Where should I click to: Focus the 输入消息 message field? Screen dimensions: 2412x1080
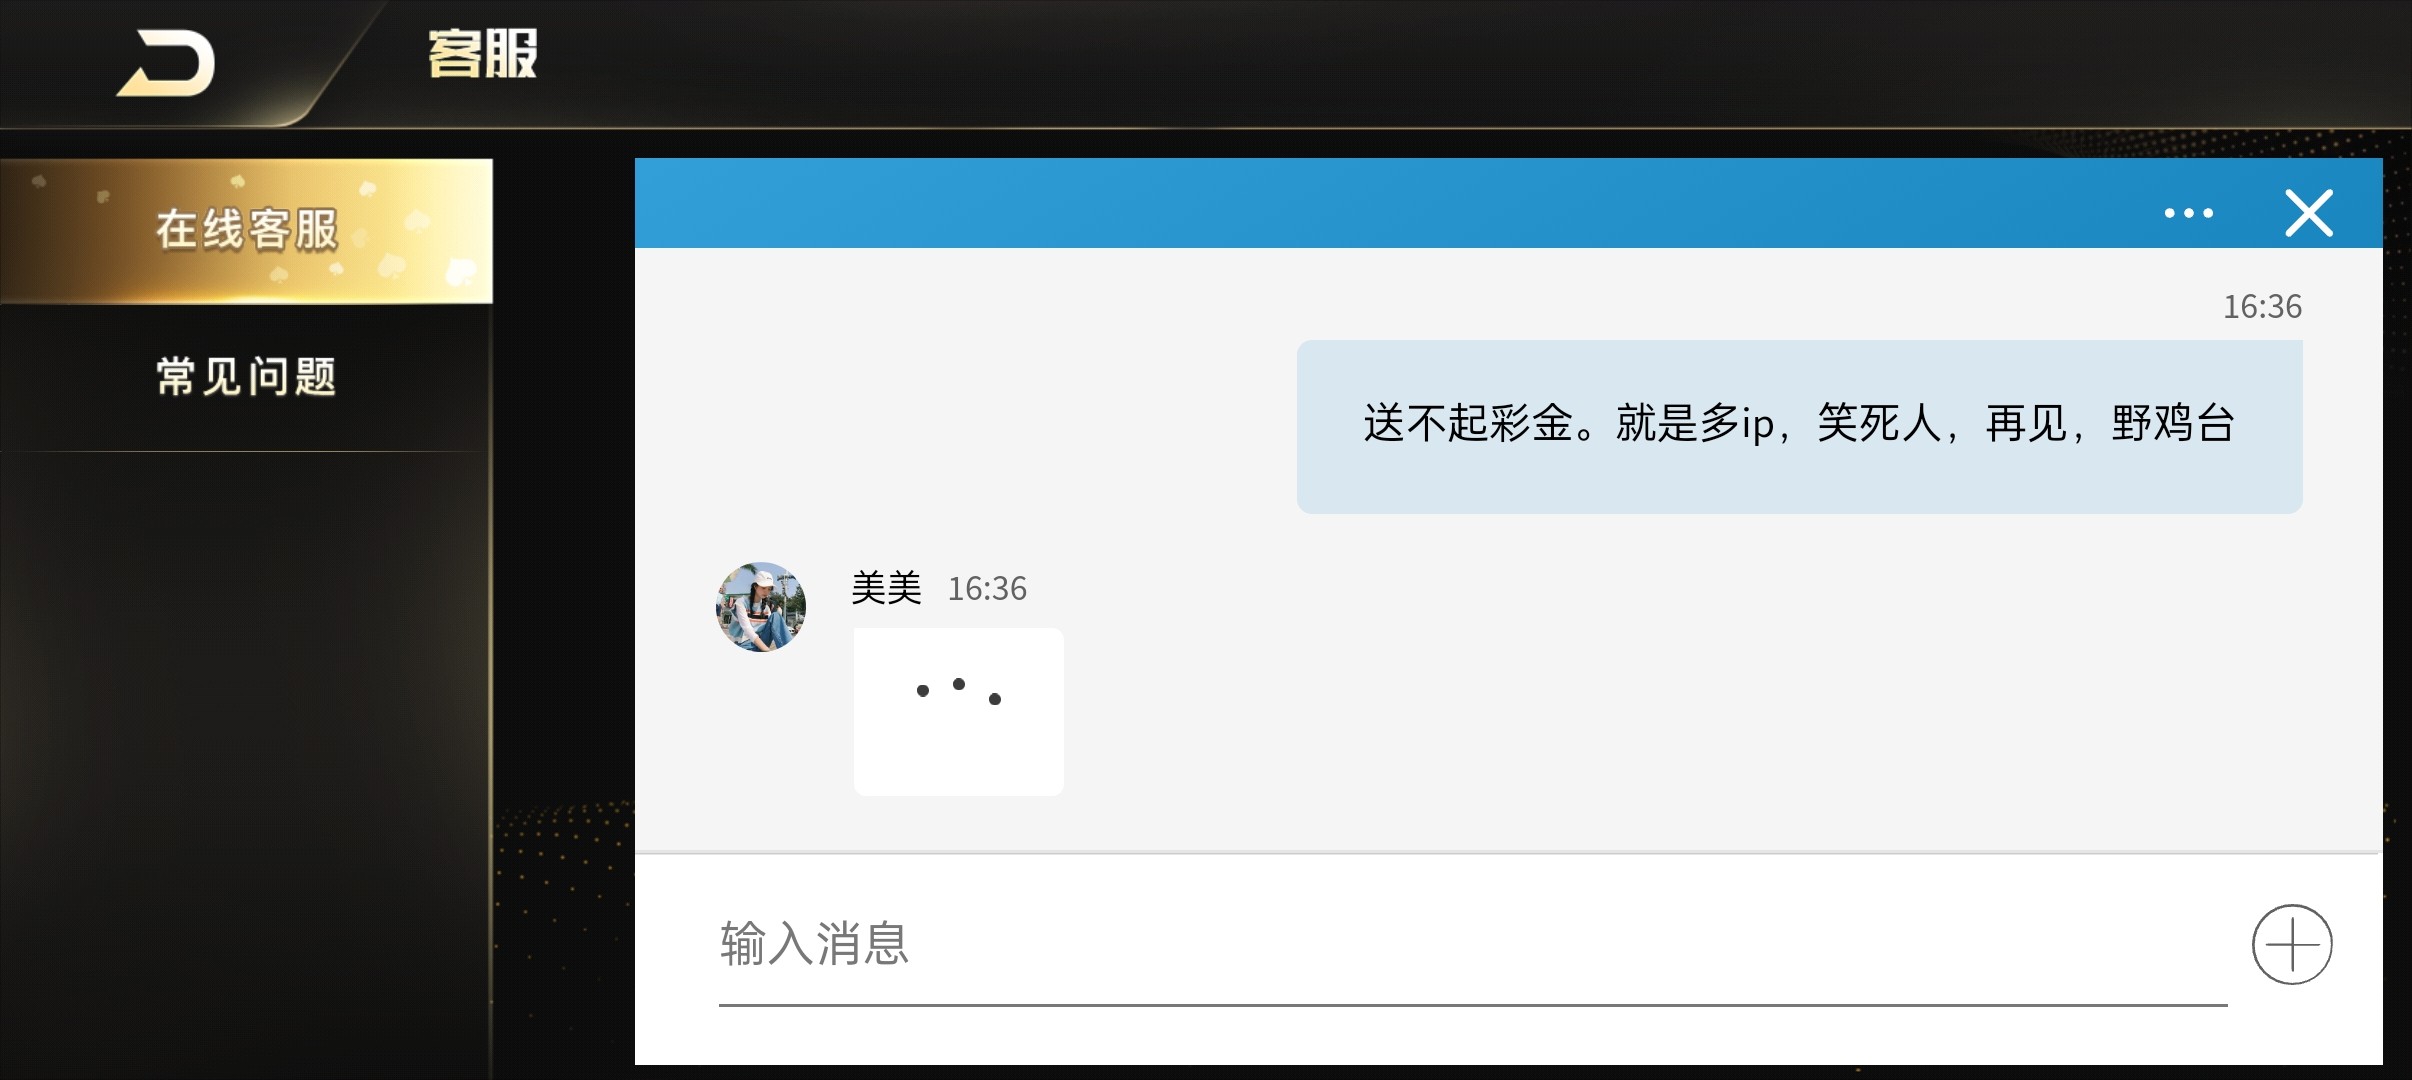click(x=1473, y=944)
